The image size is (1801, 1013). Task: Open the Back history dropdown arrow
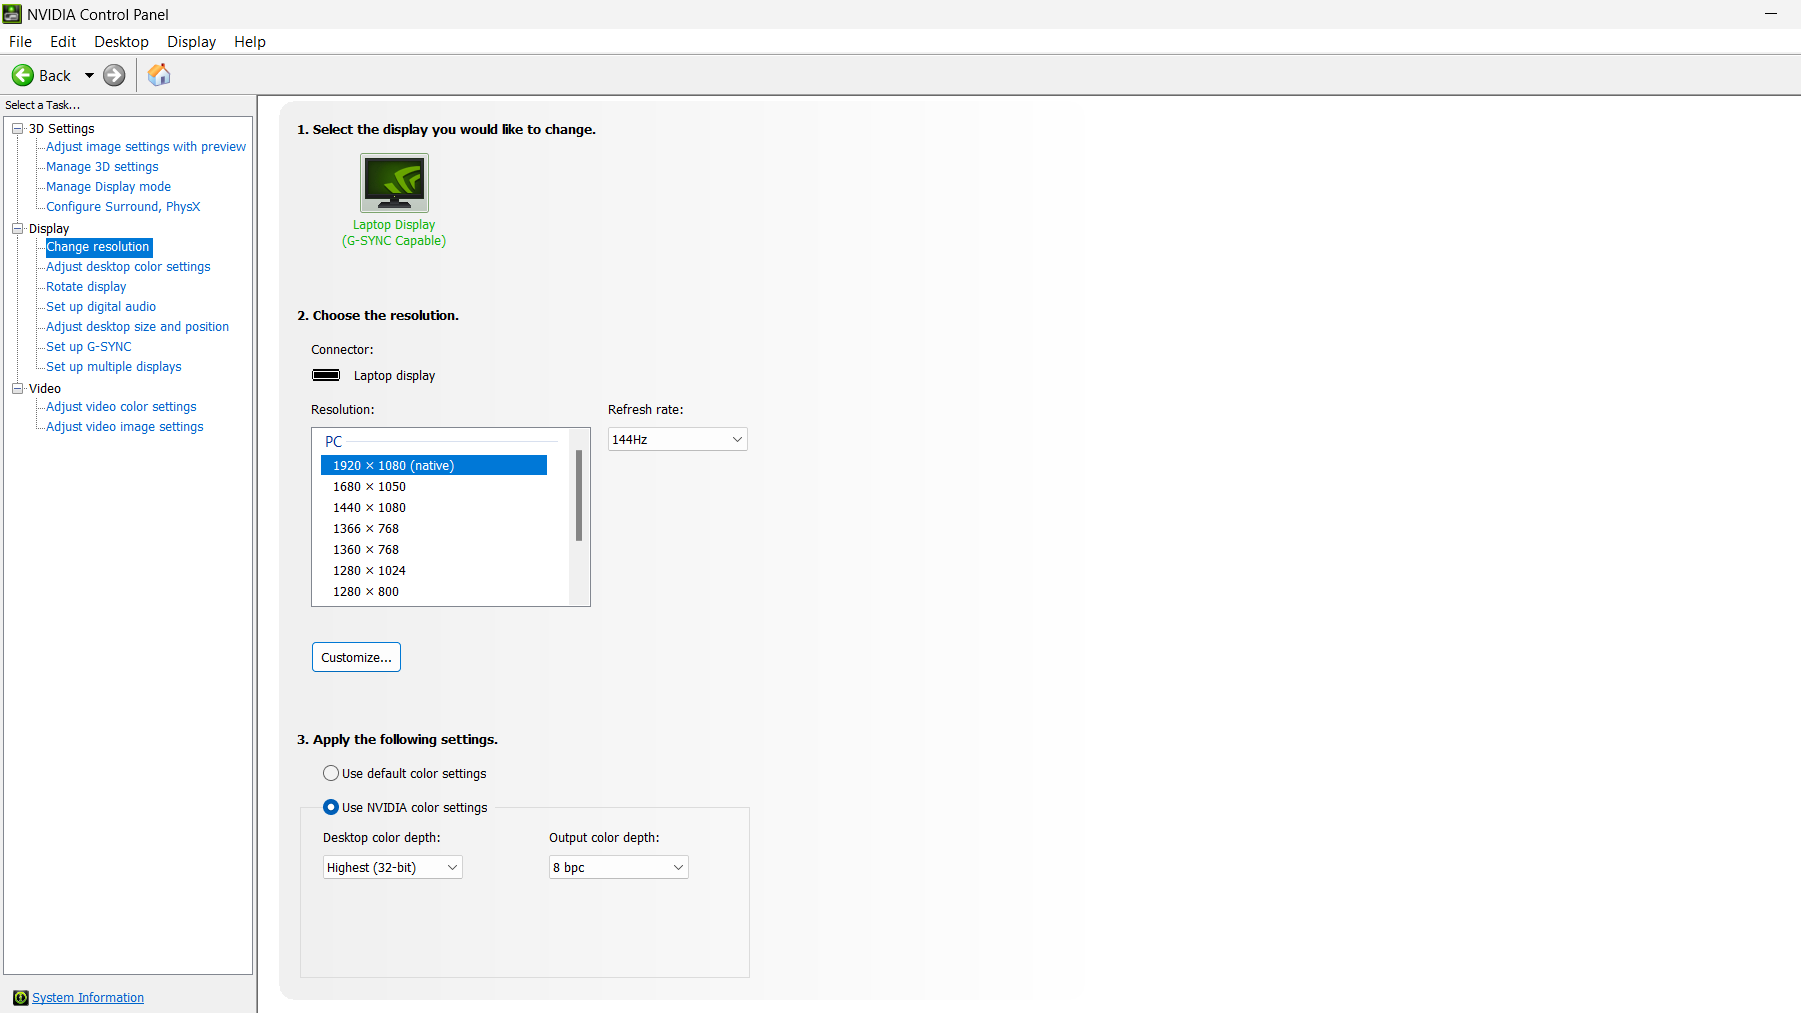click(89, 75)
